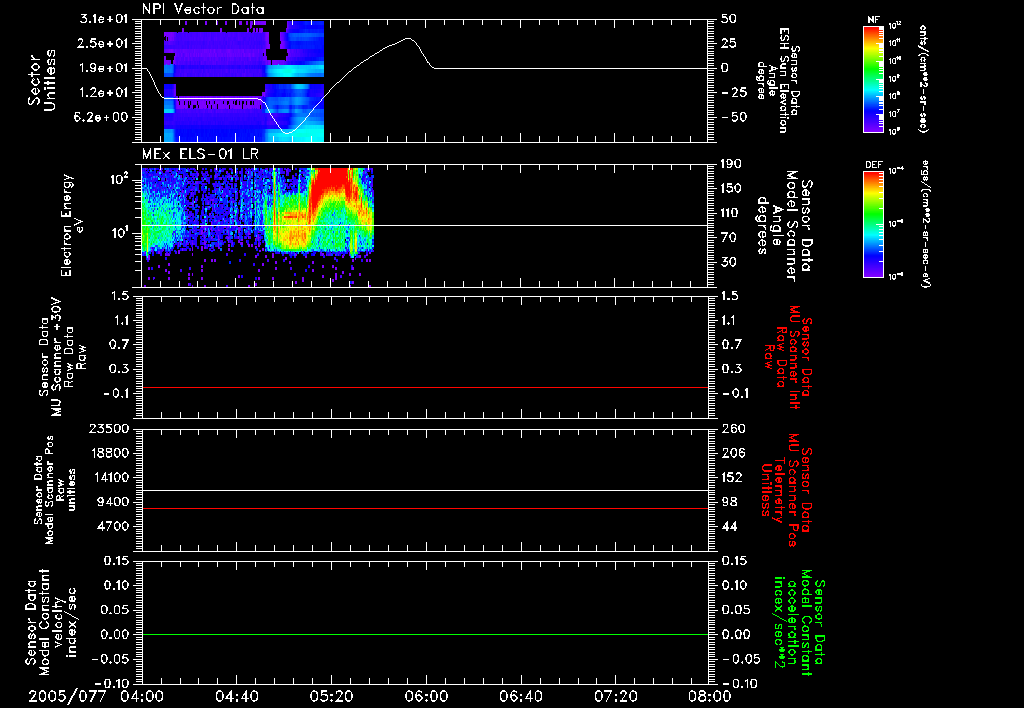Click the "DEF" colorbar label
Viewport: 1024px width, 708px height.
coord(874,165)
